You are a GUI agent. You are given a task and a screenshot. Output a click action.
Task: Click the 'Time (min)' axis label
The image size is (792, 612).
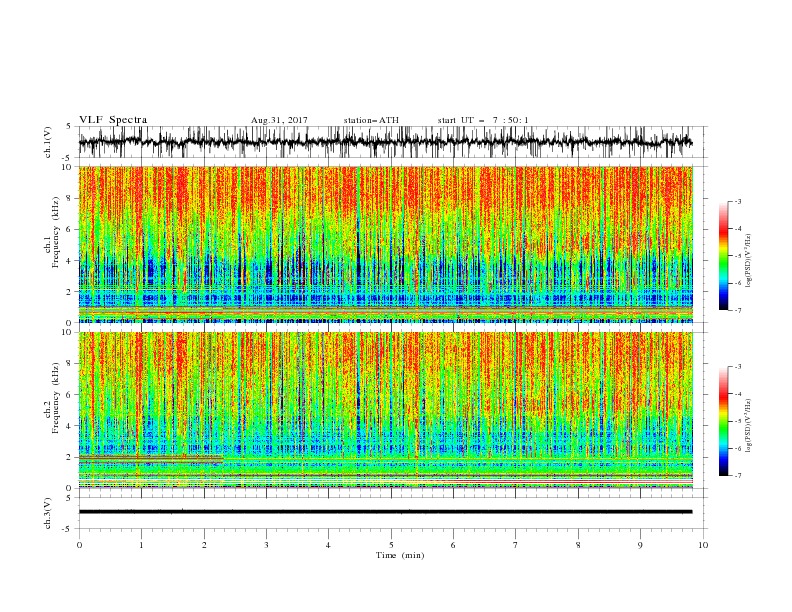400,555
